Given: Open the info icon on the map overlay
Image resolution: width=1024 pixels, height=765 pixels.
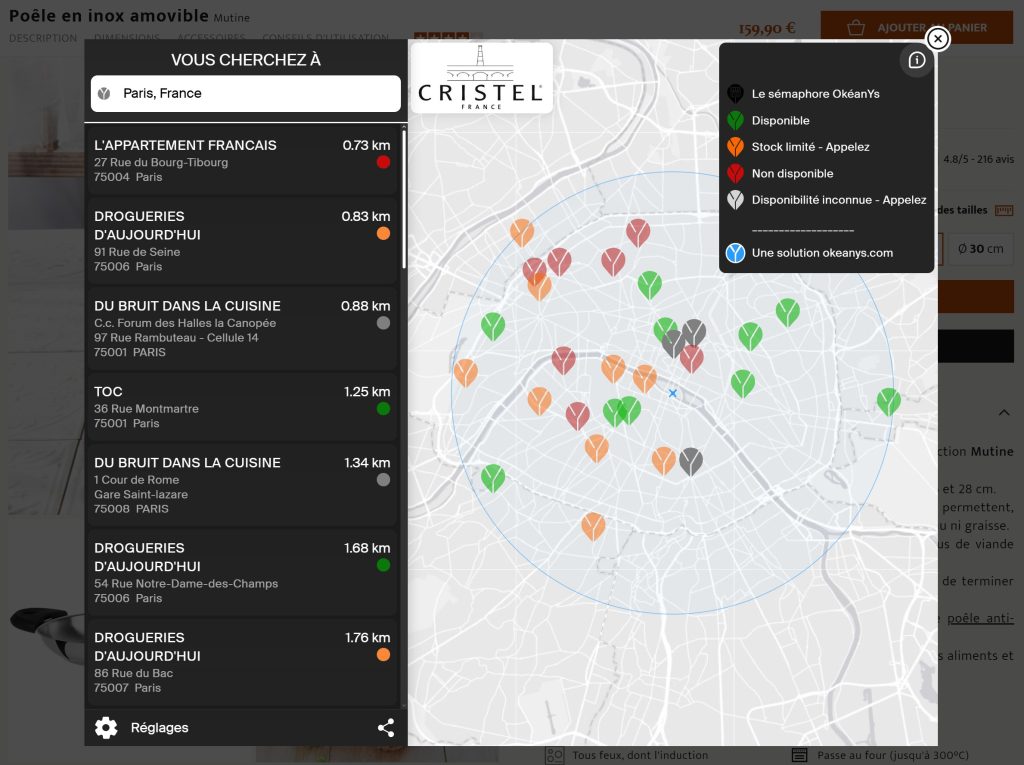Looking at the screenshot, I should click(917, 60).
